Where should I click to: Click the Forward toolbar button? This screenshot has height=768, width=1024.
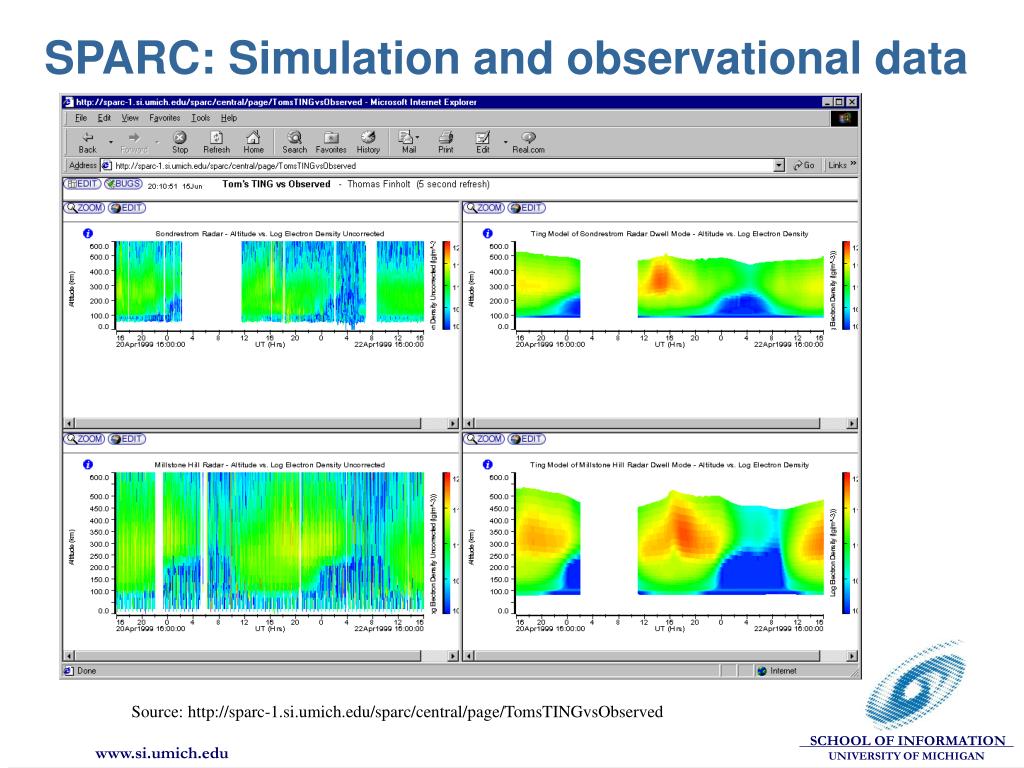click(134, 142)
